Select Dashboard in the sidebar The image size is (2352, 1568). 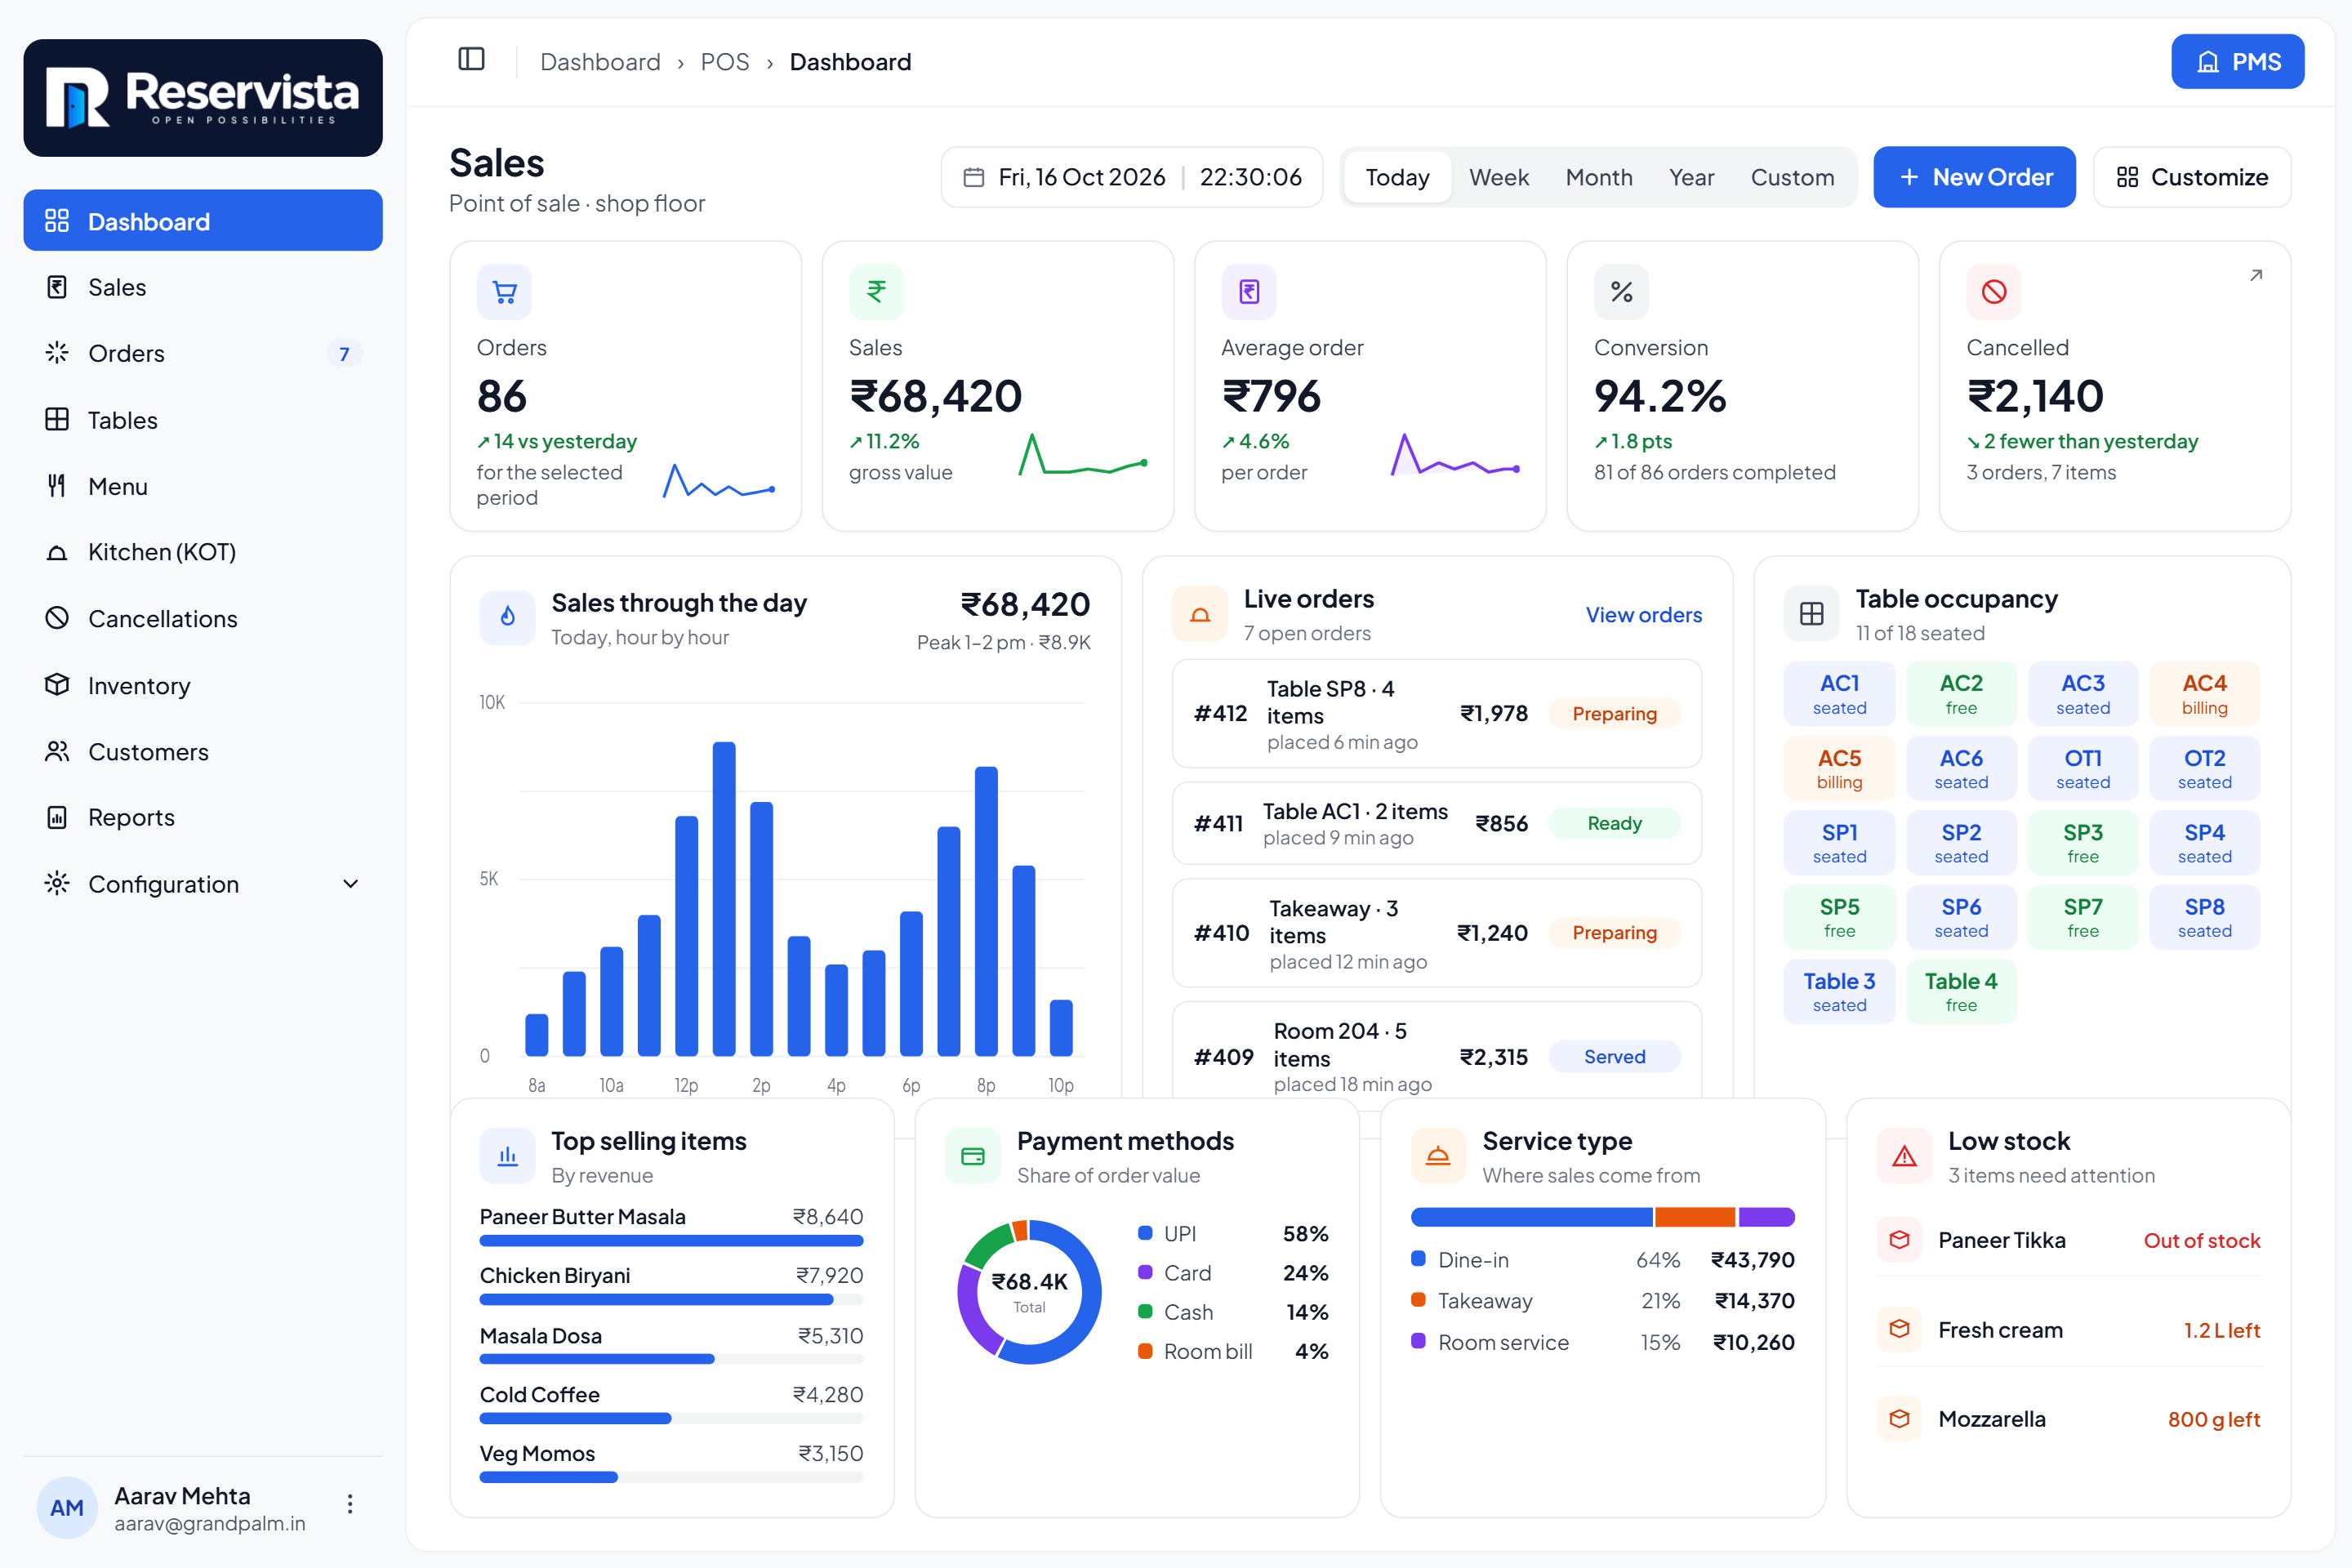(203, 221)
